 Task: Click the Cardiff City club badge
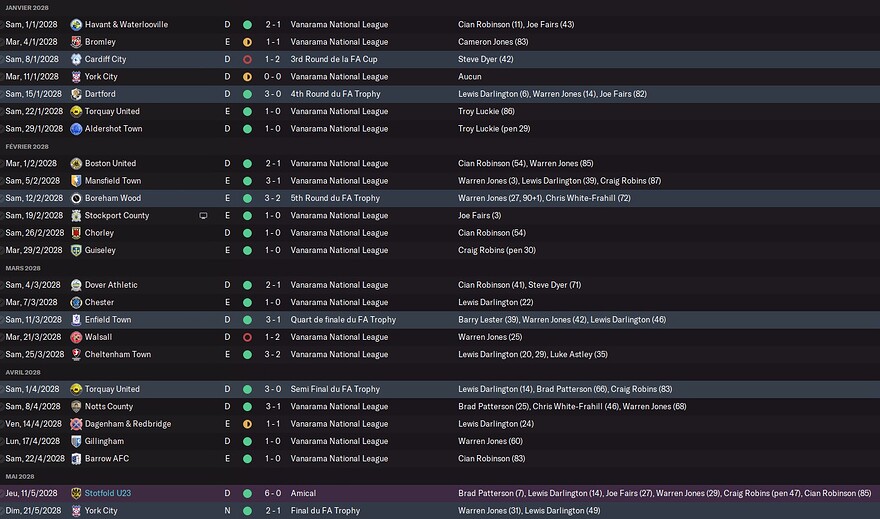tap(76, 59)
